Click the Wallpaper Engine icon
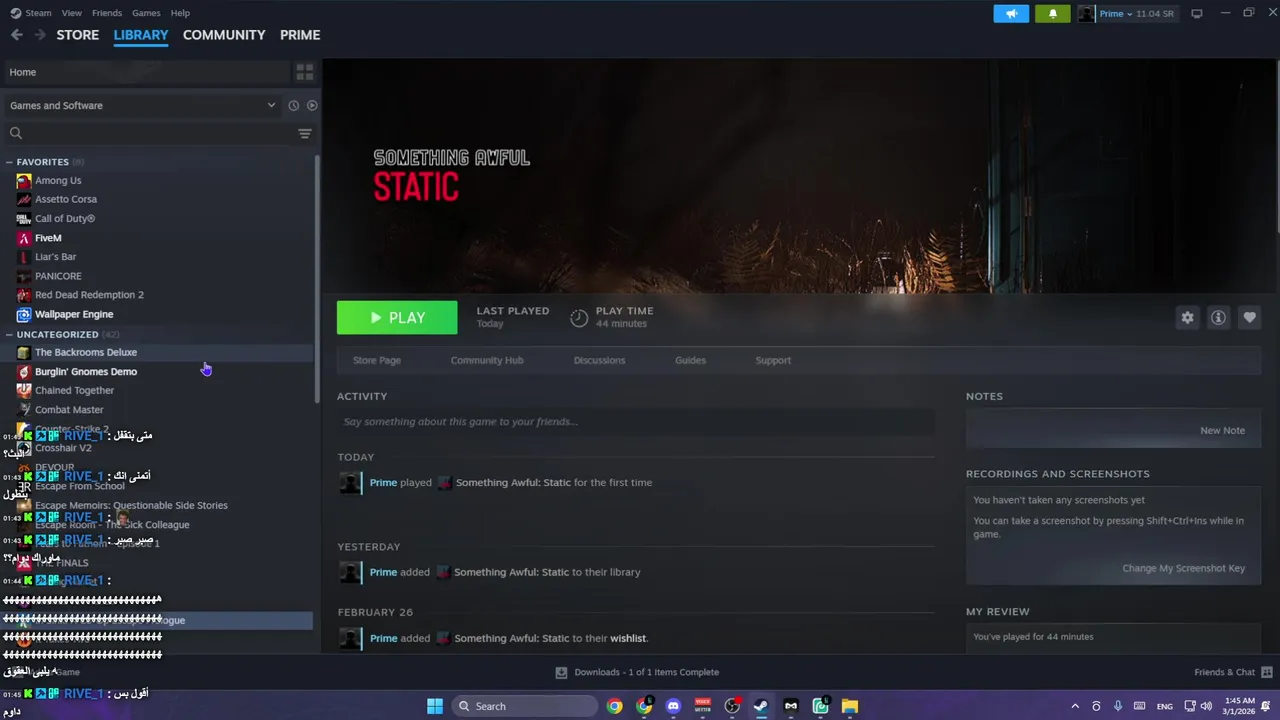The height and width of the screenshot is (720, 1280). [24, 314]
